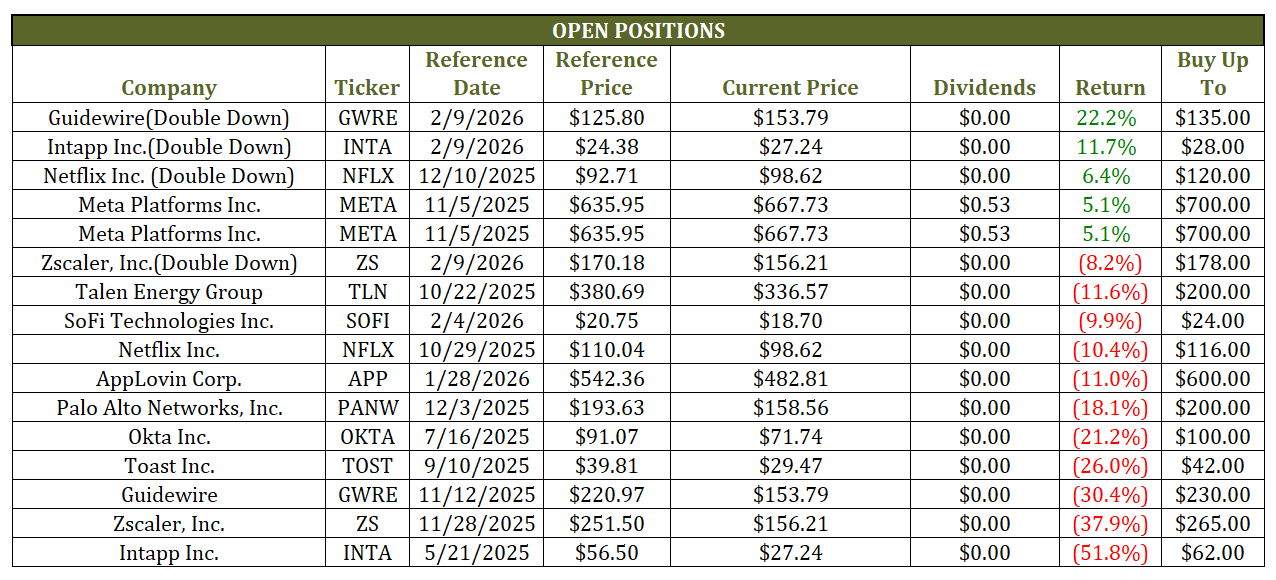Select the Buy Up To header
The image size is (1276, 580).
tap(1212, 74)
